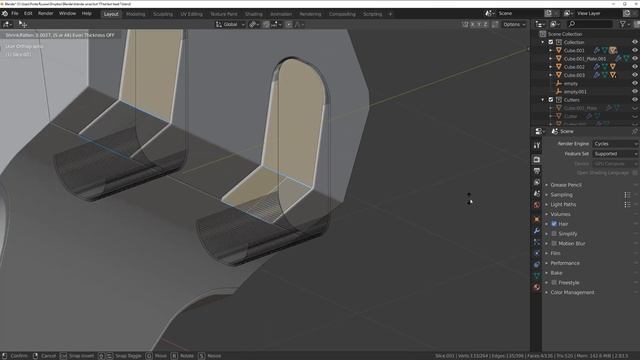Viewport: 640px width, 360px height.
Task: Click the Blender logo icon in menu bar
Action: pos(4,13)
